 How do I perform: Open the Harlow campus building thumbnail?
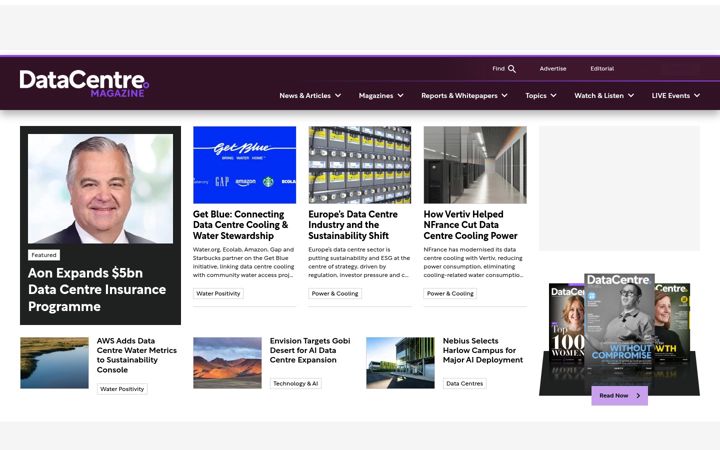[x=400, y=363]
